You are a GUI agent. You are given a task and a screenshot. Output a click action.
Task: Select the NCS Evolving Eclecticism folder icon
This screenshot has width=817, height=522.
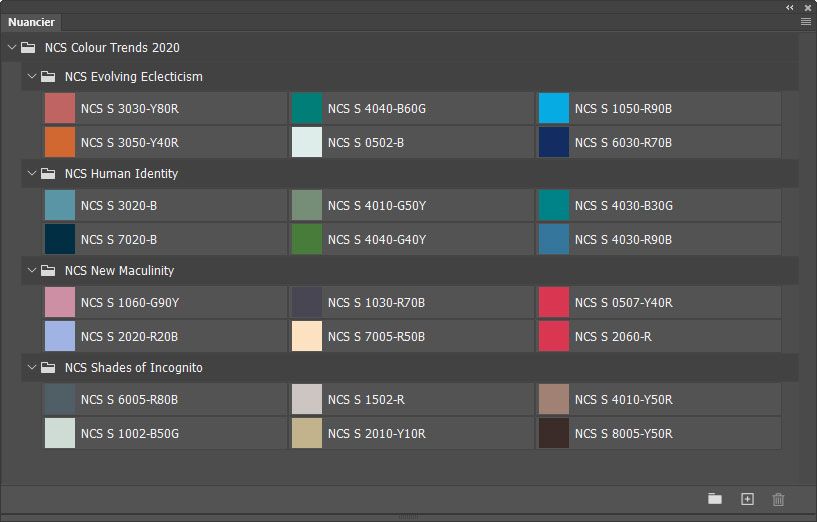48,77
